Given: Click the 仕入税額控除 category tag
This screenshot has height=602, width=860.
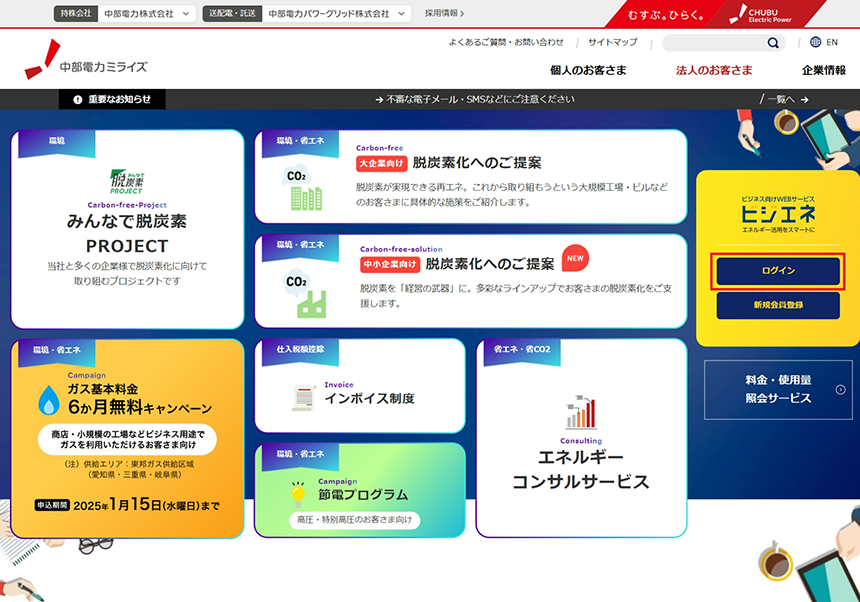Looking at the screenshot, I should tap(300, 349).
